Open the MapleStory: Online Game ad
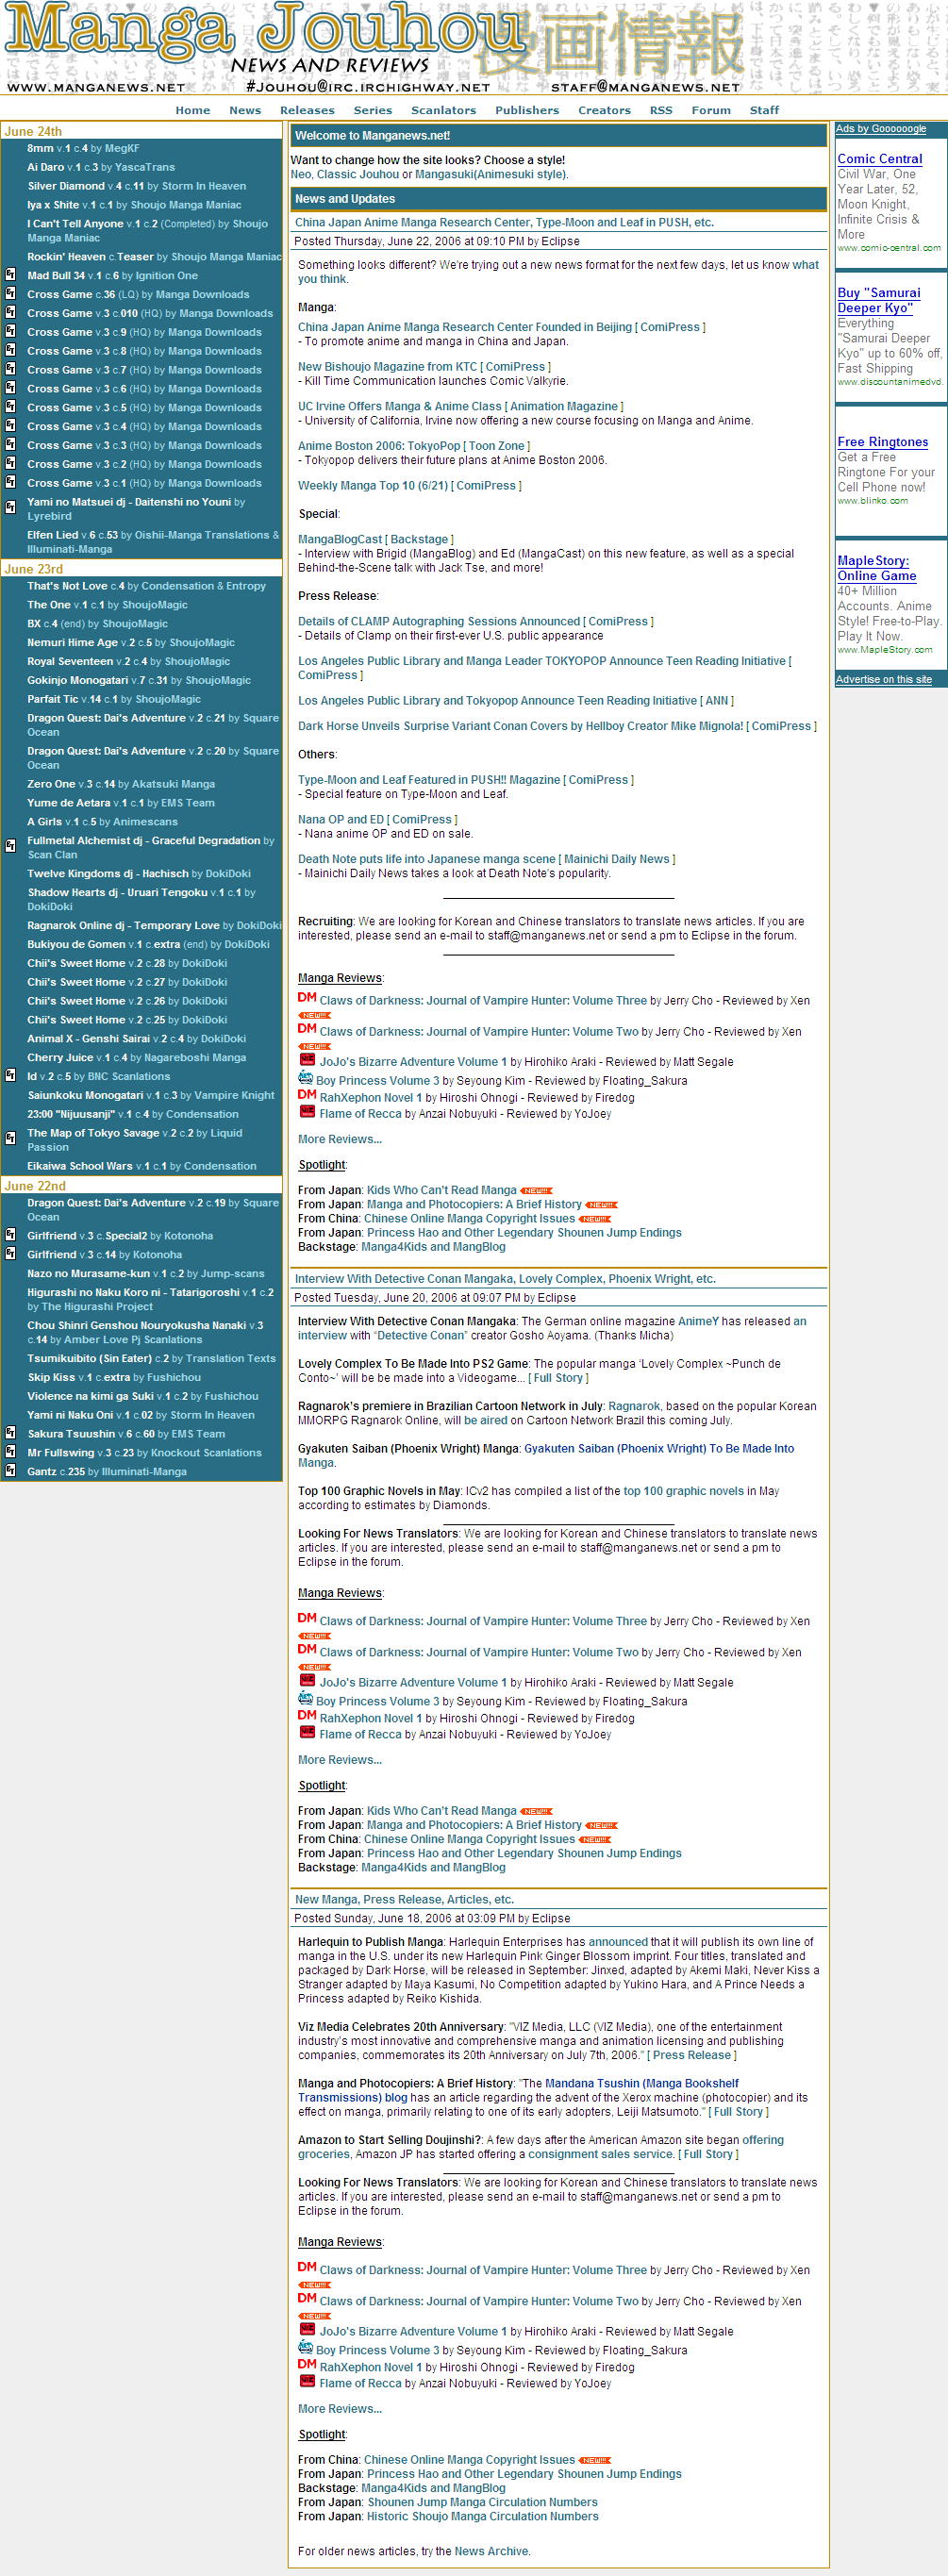This screenshot has width=948, height=2576. (876, 568)
